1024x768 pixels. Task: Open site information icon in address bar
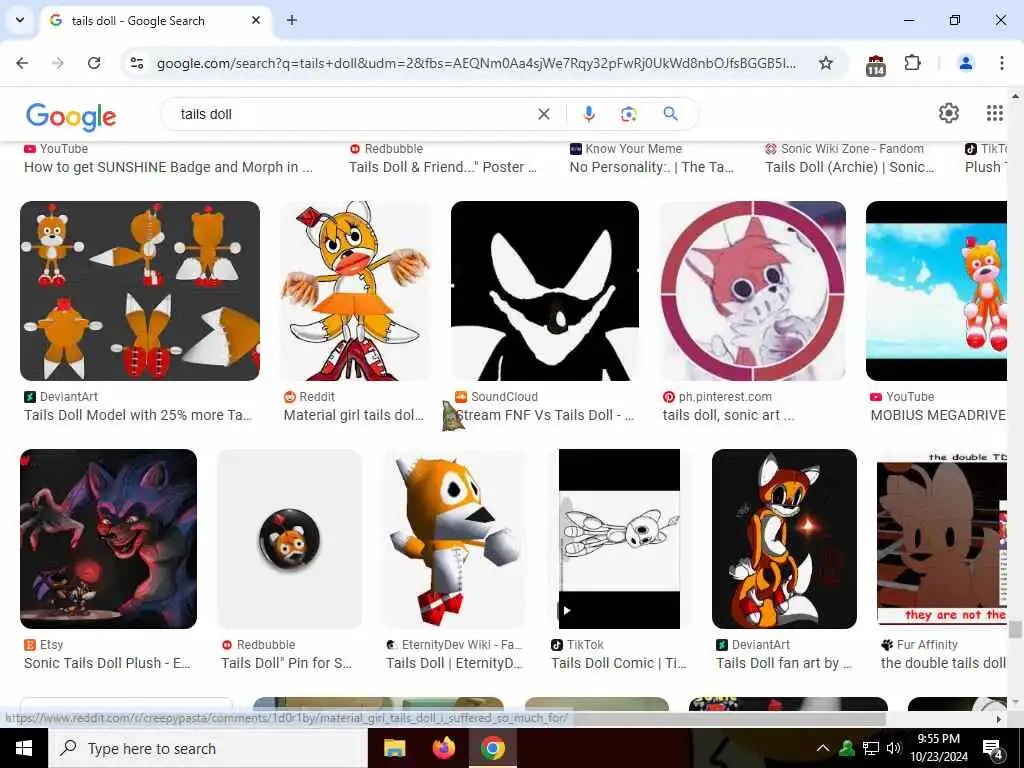pyautogui.click(x=136, y=63)
